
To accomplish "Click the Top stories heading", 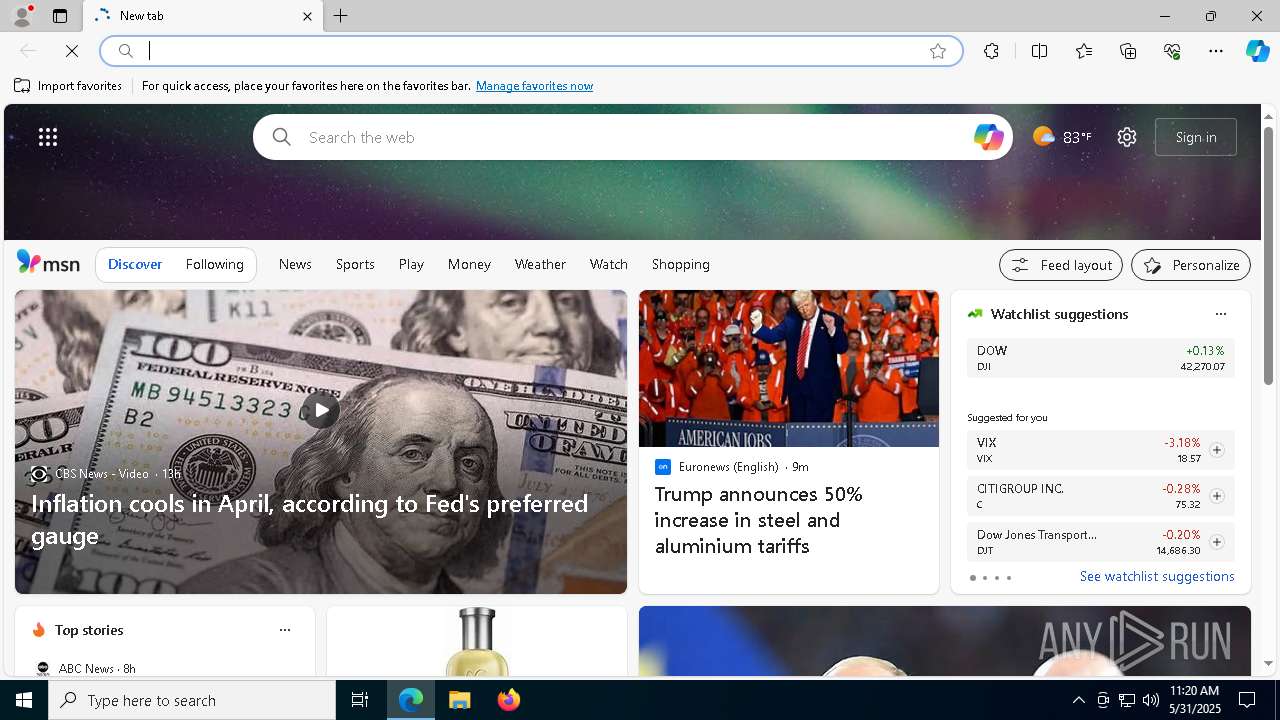I will click(89, 630).
